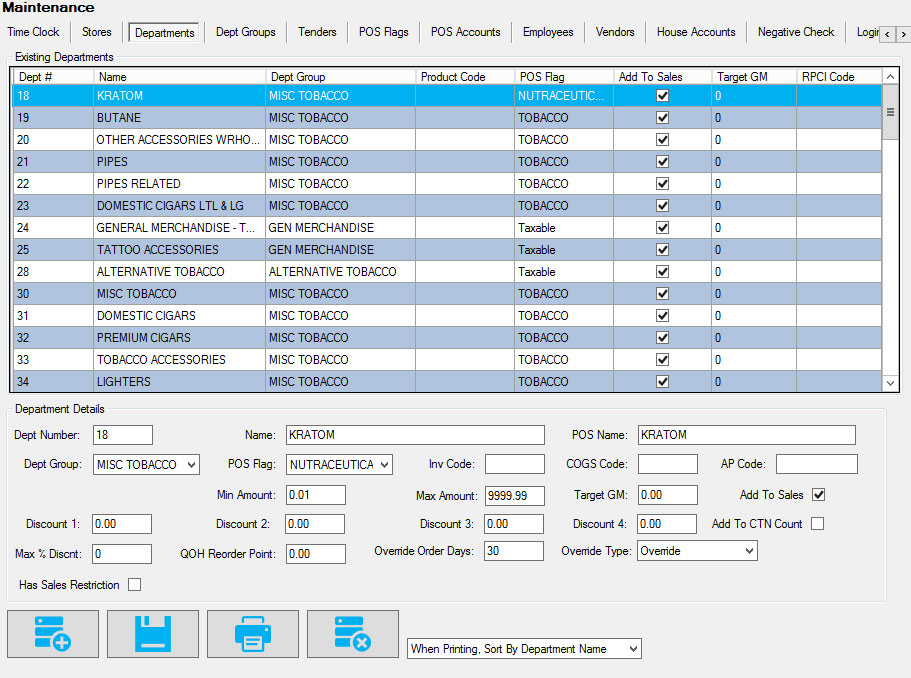Viewport: 911px width, 678px height.
Task: Toggle Add To Sales checkbox in details
Action: (x=819, y=495)
